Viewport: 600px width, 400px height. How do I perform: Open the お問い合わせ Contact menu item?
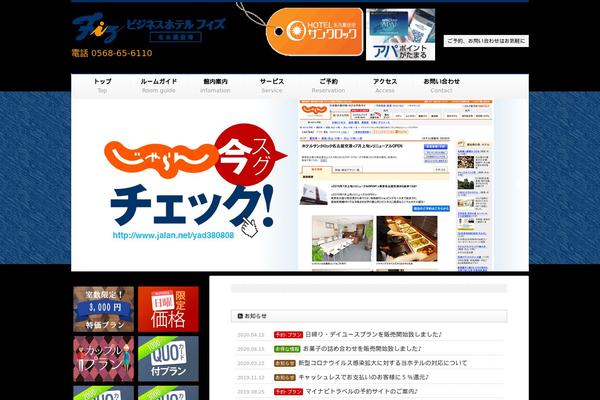[441, 86]
